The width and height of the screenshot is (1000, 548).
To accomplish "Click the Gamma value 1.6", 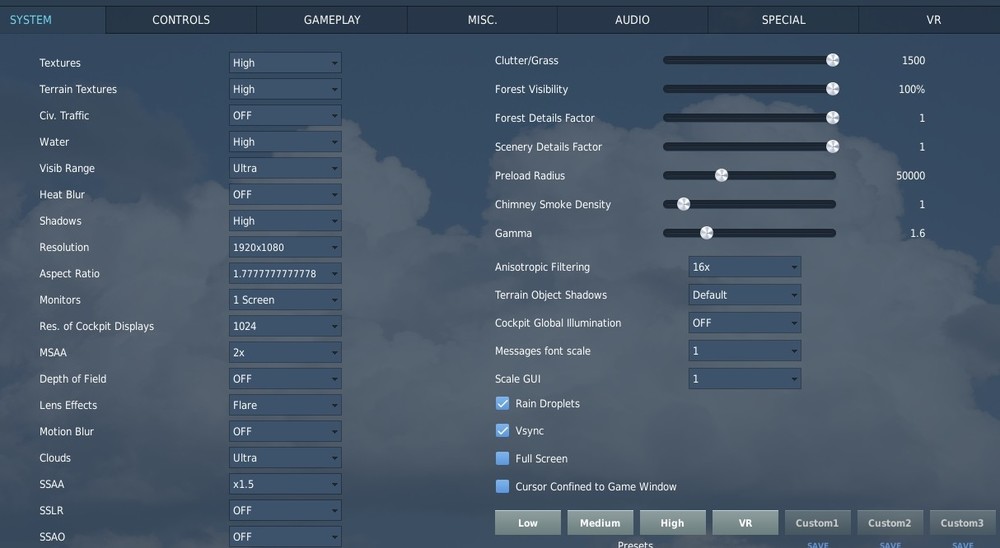I will (x=918, y=233).
